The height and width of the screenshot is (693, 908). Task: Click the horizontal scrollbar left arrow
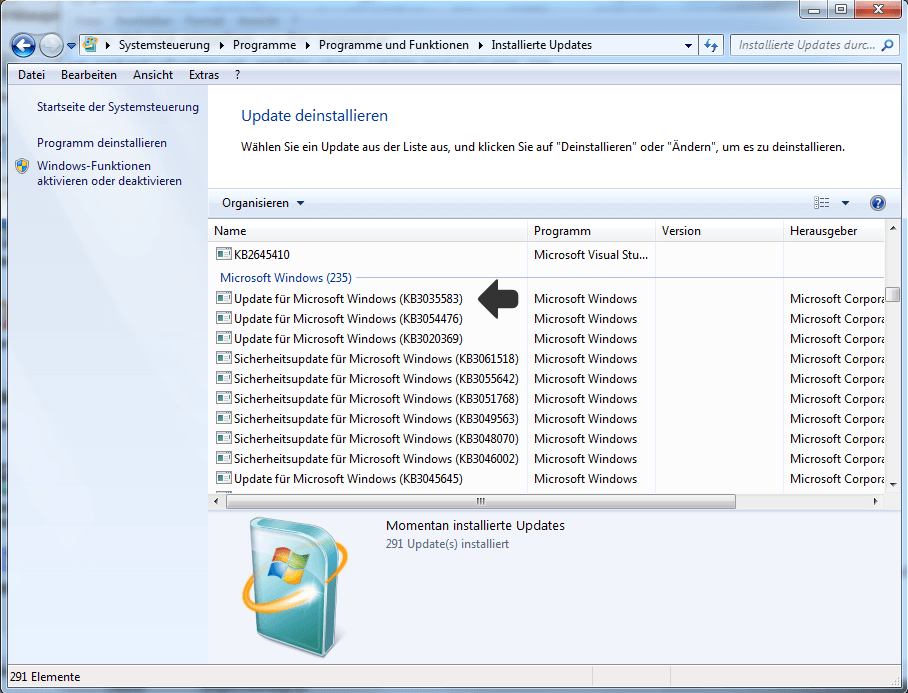coord(216,501)
